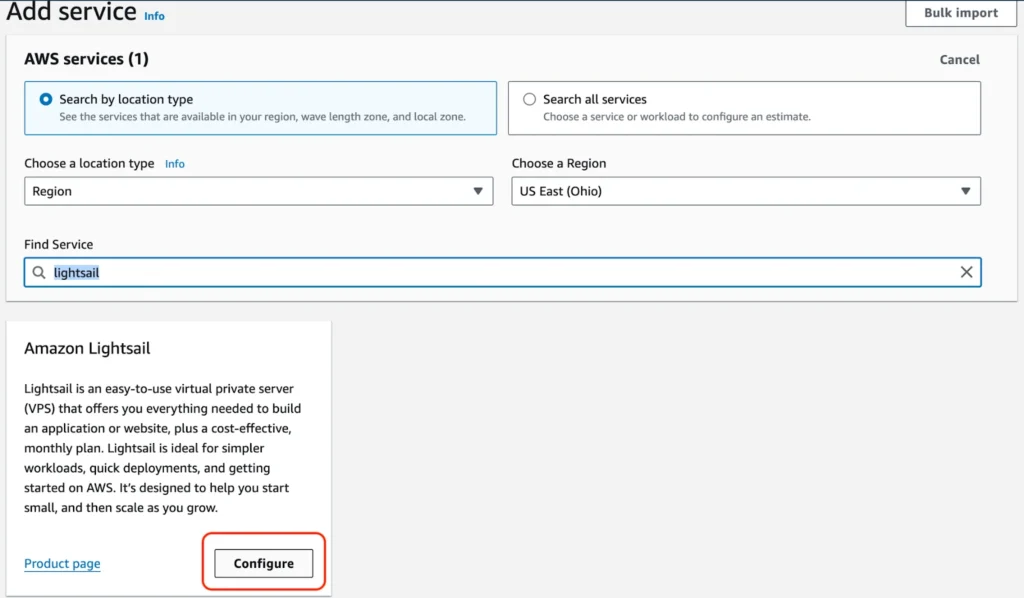
Task: Click the Lightsail description paragraph
Action: tap(163, 447)
